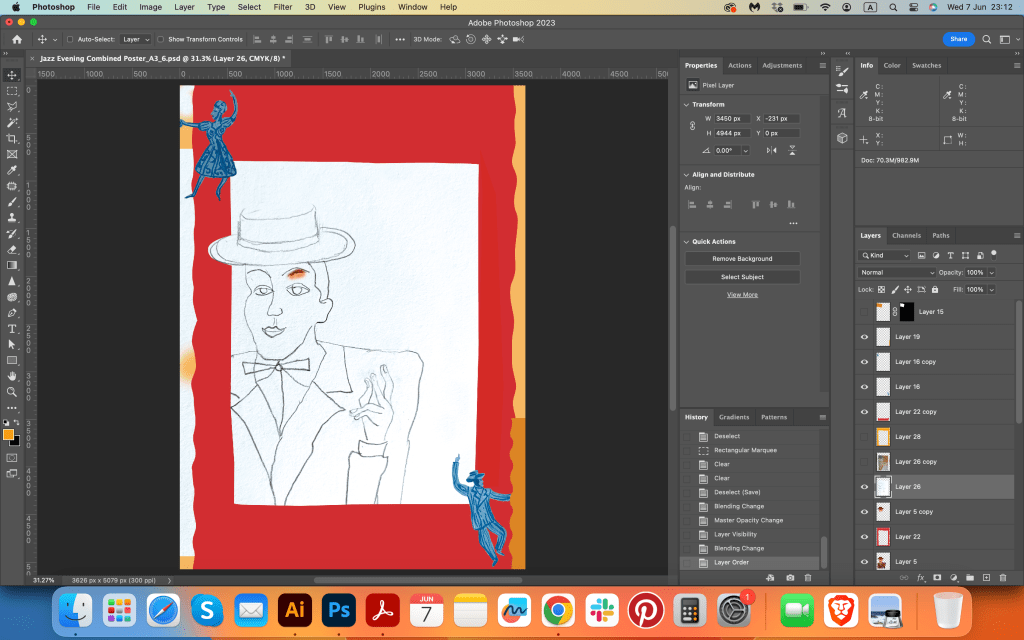Open the blend mode Normal dropdown
This screenshot has width=1024, height=640.
coord(897,272)
